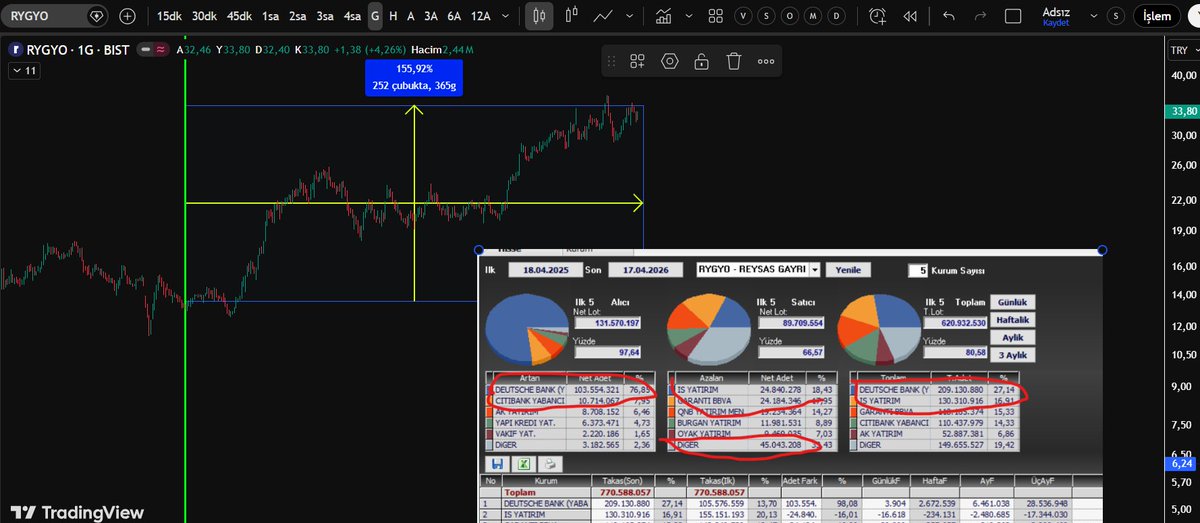Expand the indicators favorites dropdown arrow
The image size is (1200, 523).
(690, 16)
